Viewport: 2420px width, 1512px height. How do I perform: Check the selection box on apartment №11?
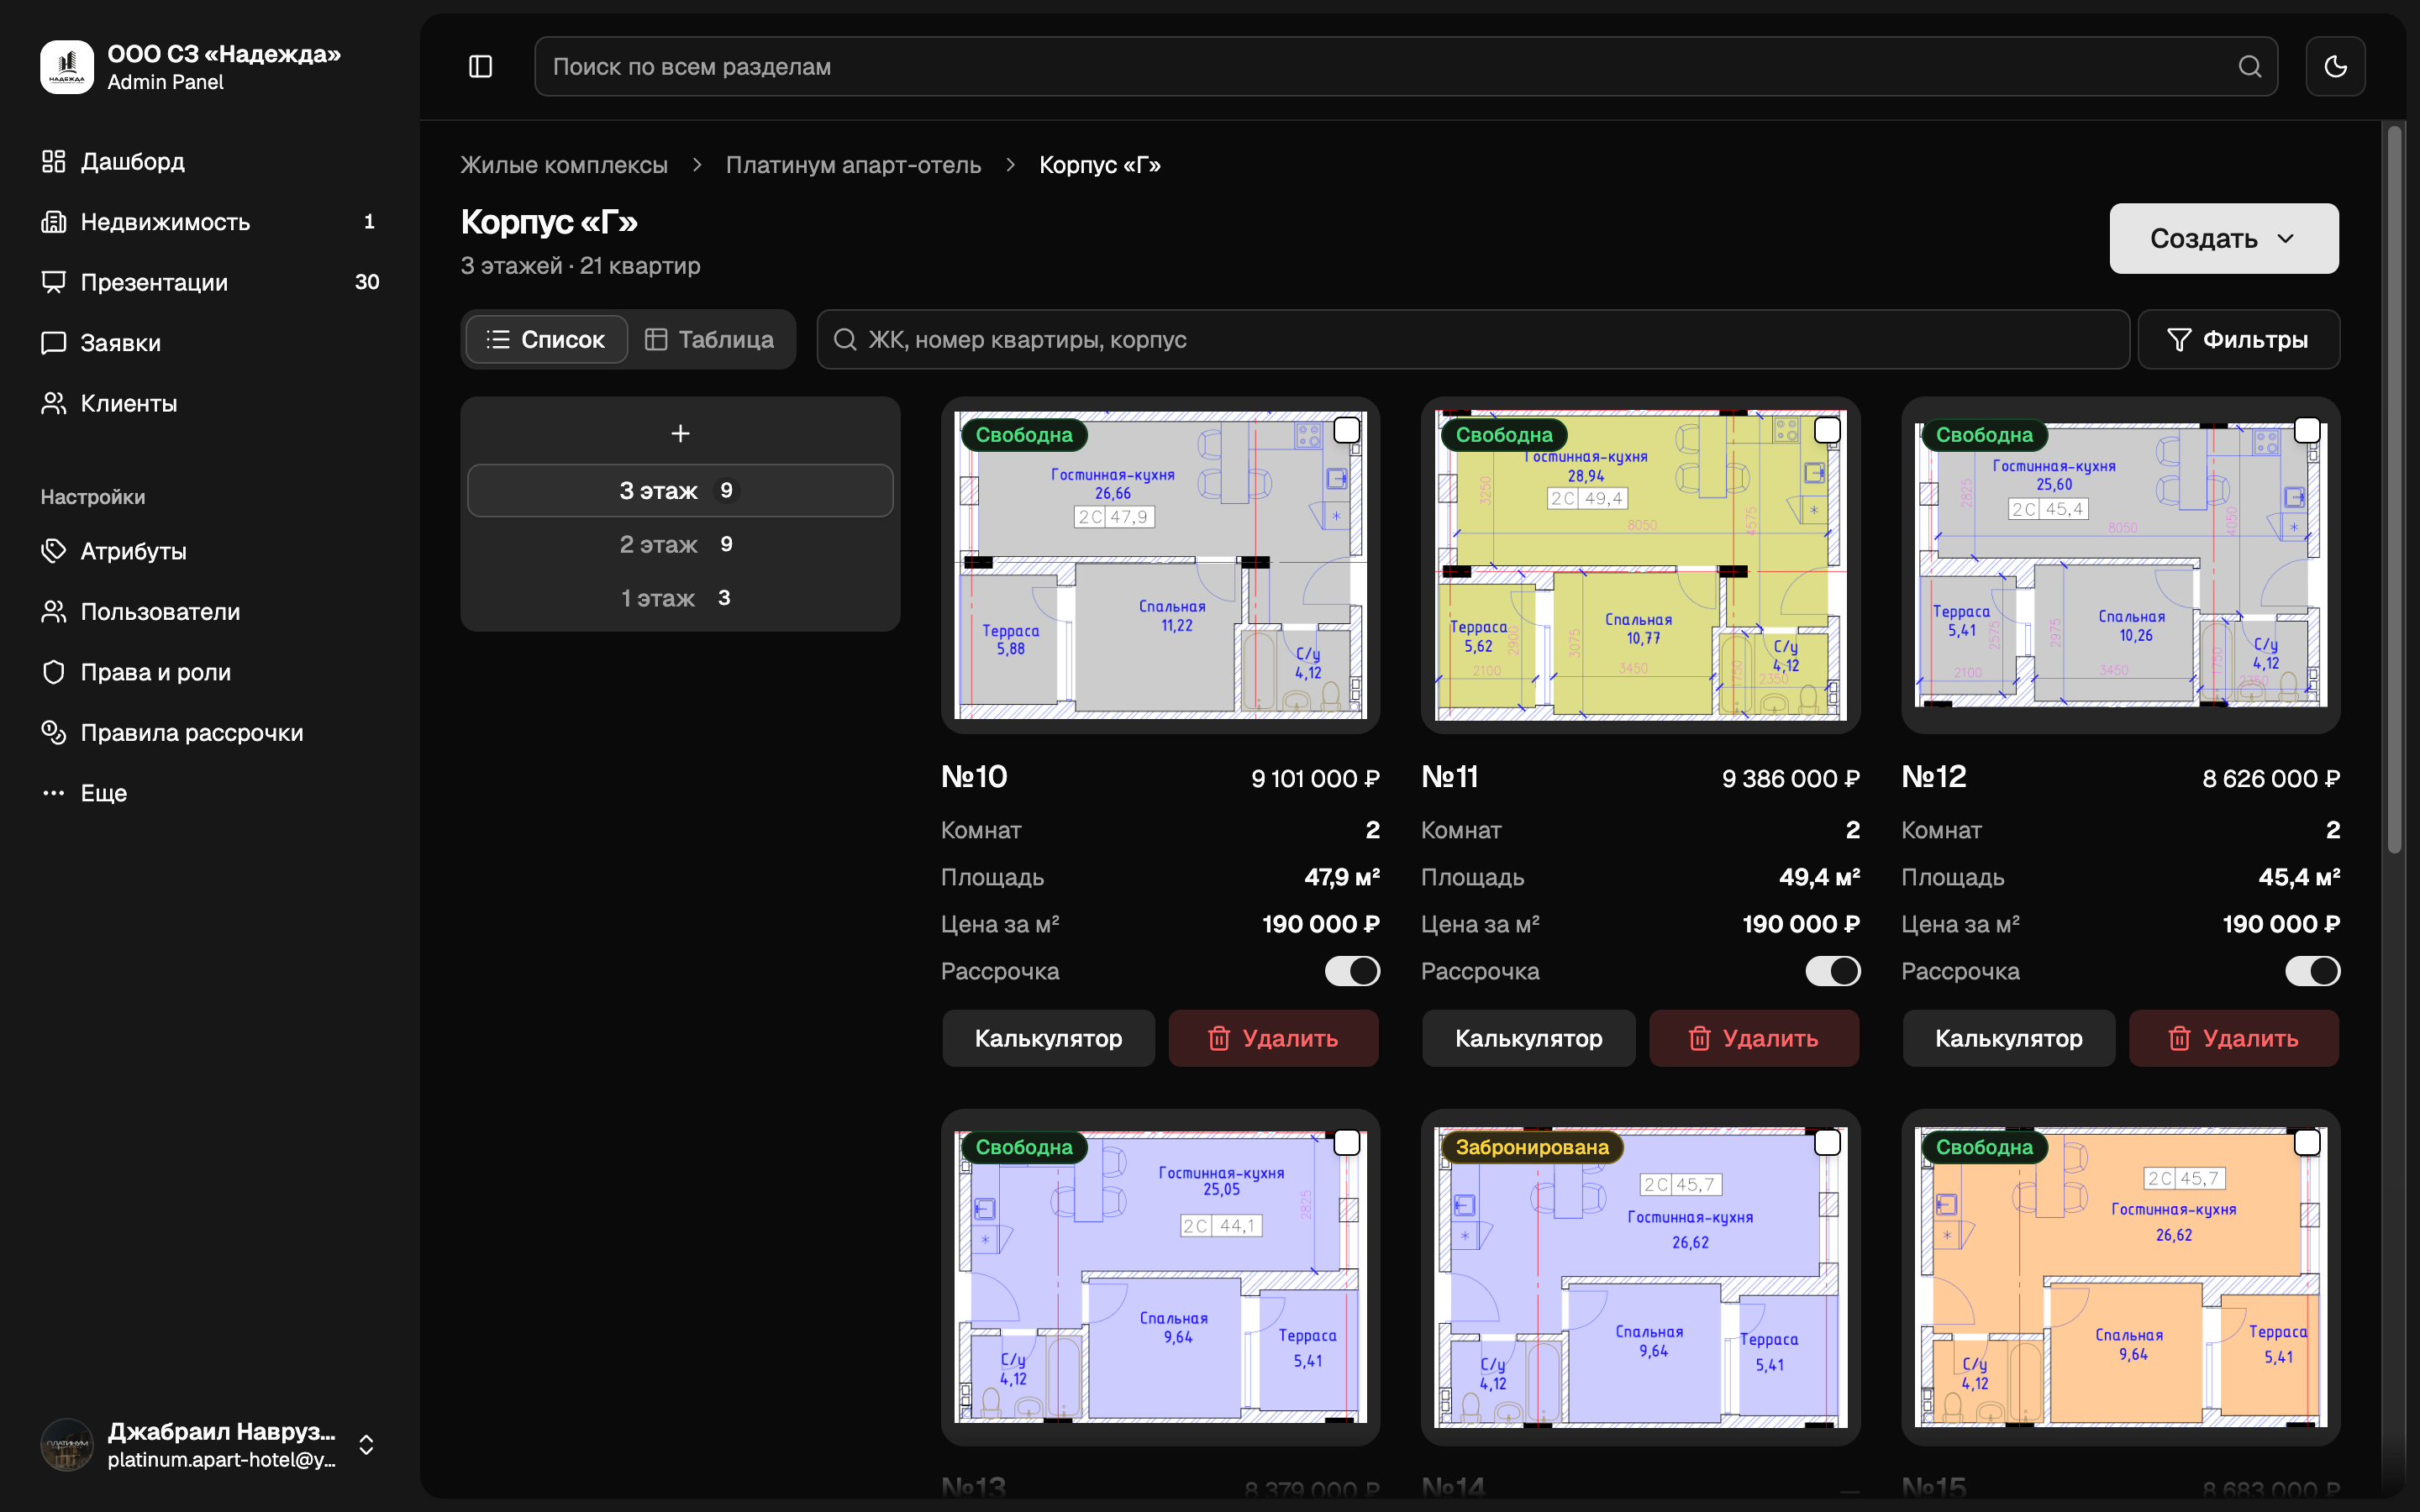[1827, 430]
